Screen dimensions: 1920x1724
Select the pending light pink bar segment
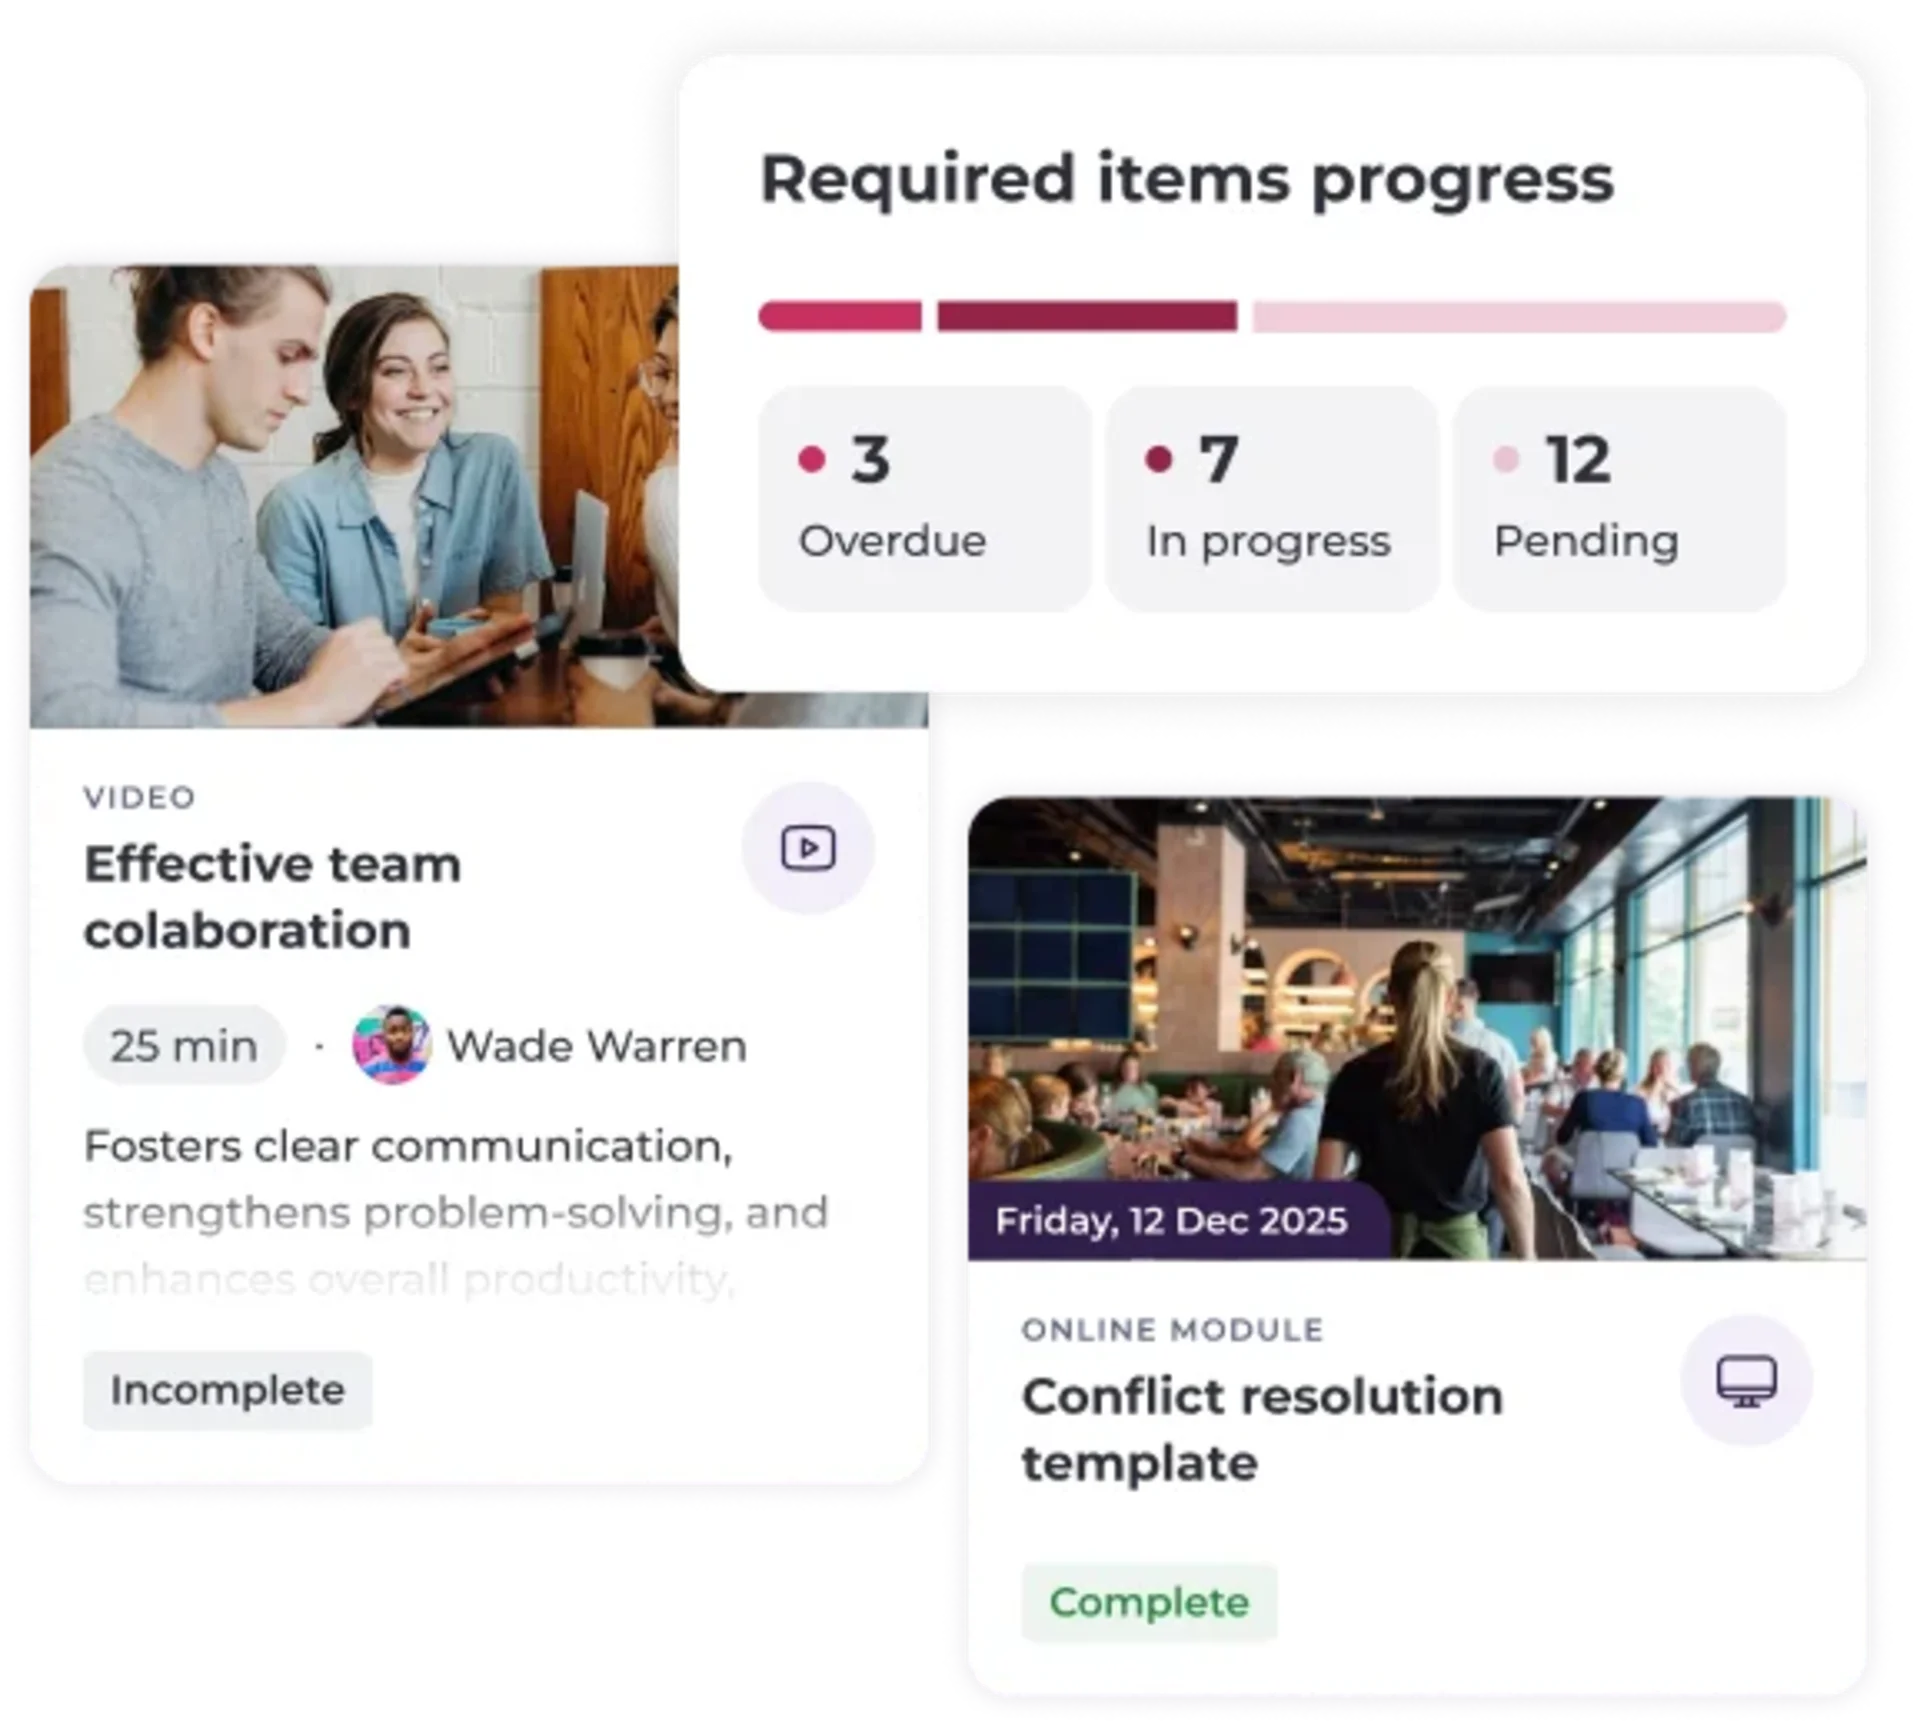point(1519,316)
